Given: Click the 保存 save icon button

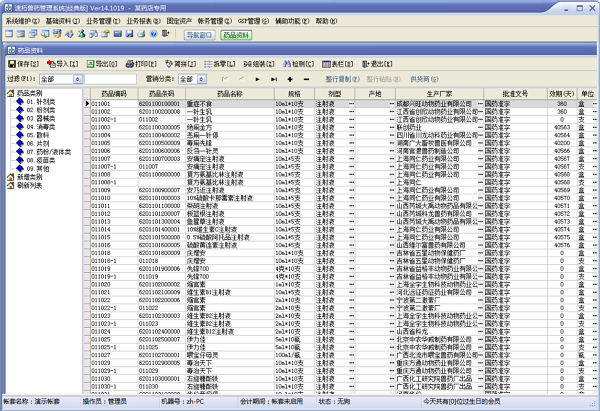Looking at the screenshot, I should tap(24, 64).
